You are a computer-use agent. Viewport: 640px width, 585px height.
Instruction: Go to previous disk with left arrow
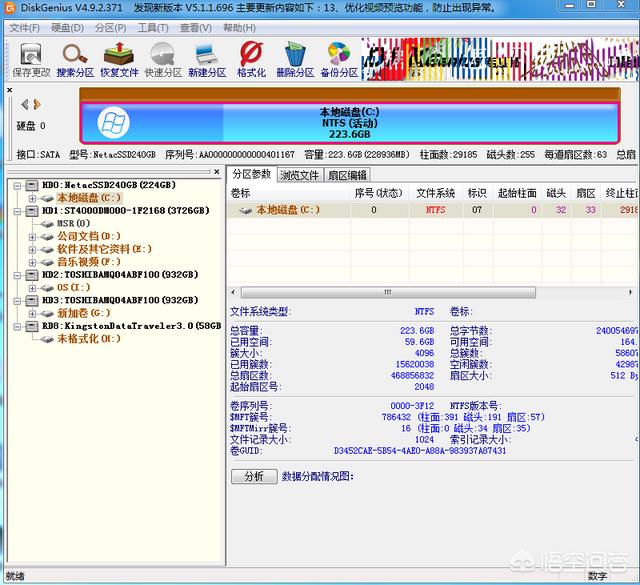[25, 105]
